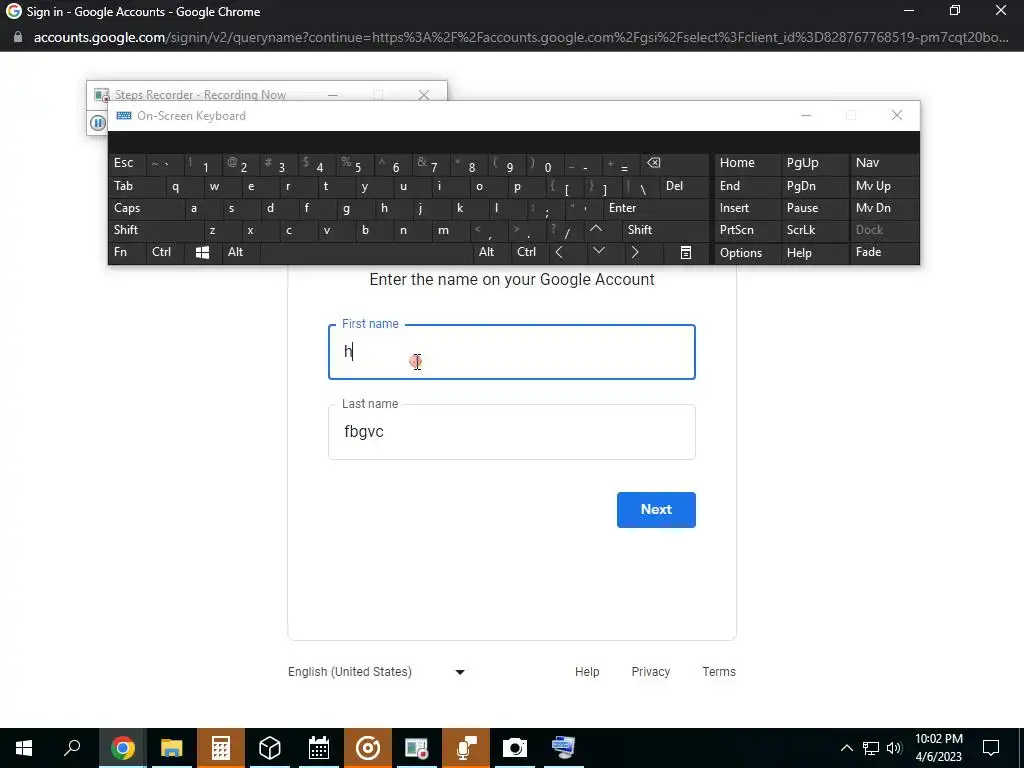Viewport: 1024px width, 768px height.
Task: Open Calculator from the taskbar
Action: tap(221, 748)
